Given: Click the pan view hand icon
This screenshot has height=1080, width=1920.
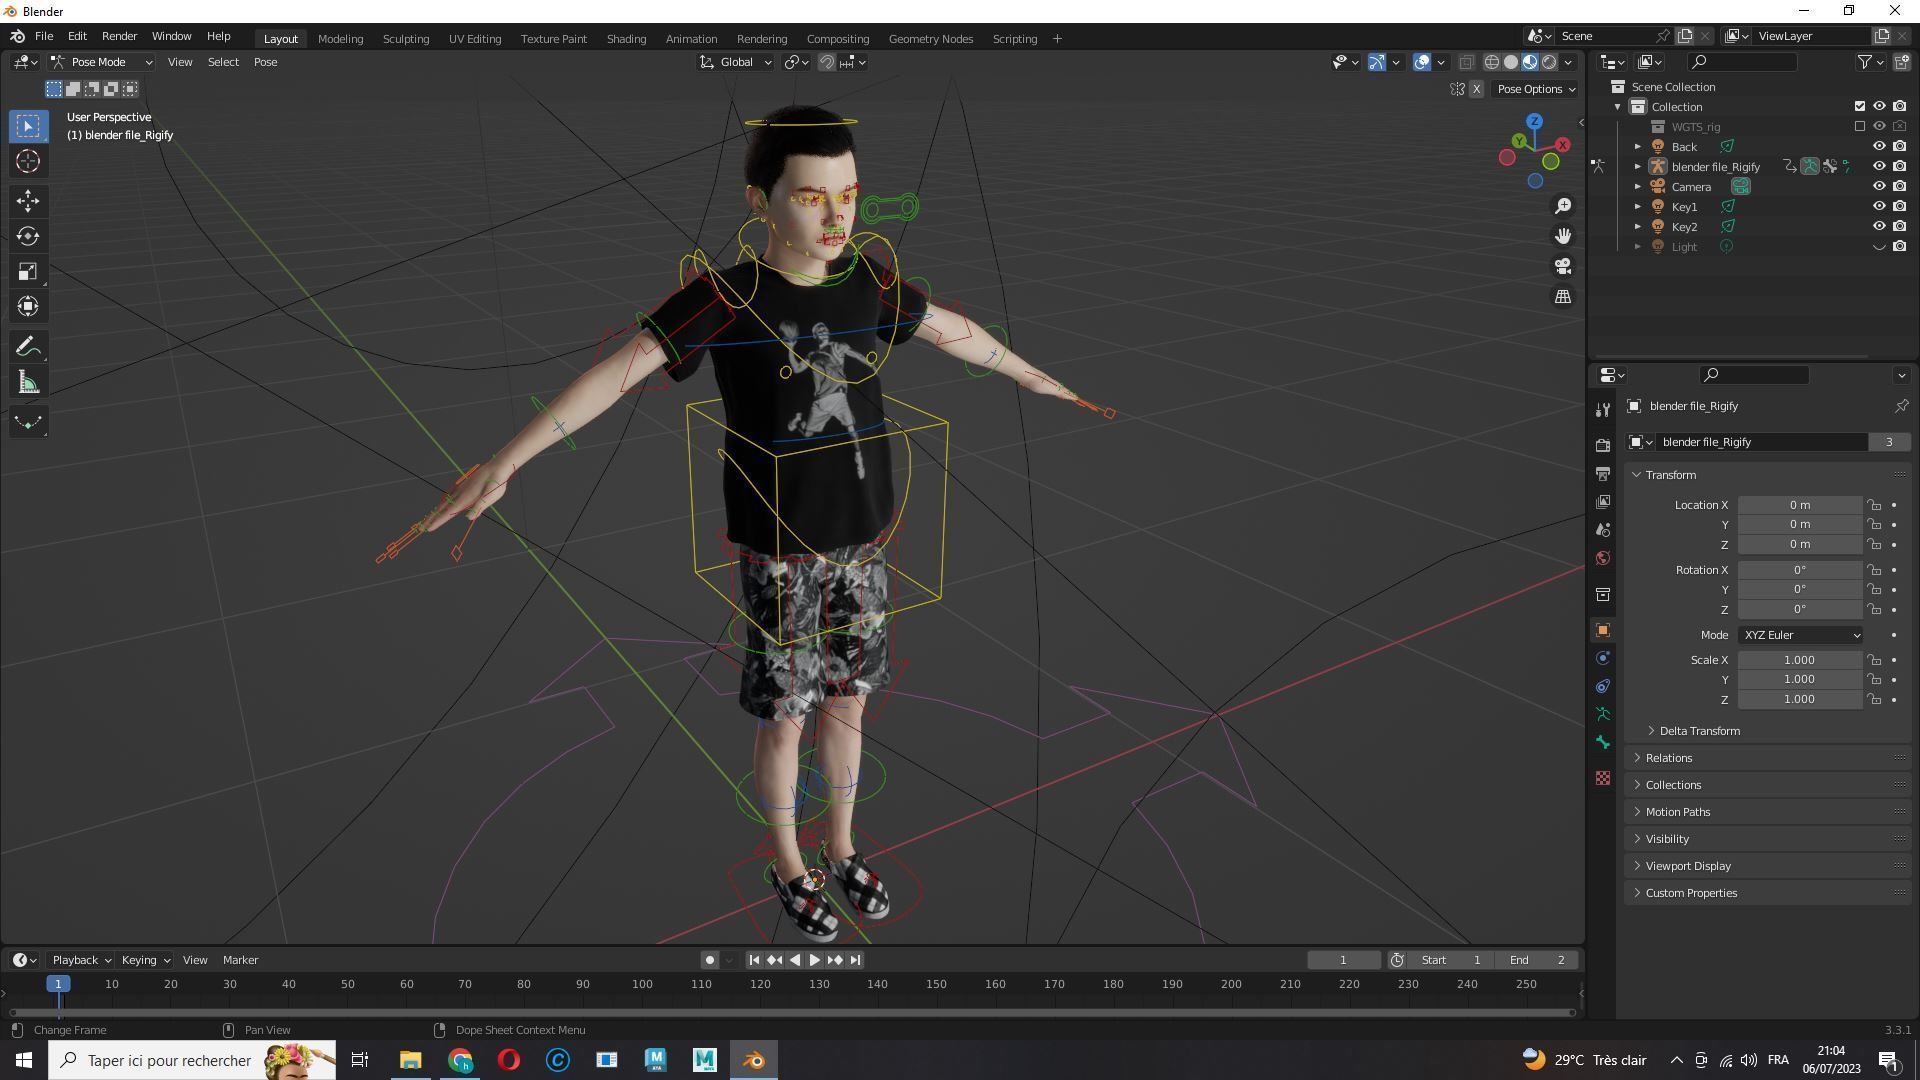Looking at the screenshot, I should [x=1563, y=236].
